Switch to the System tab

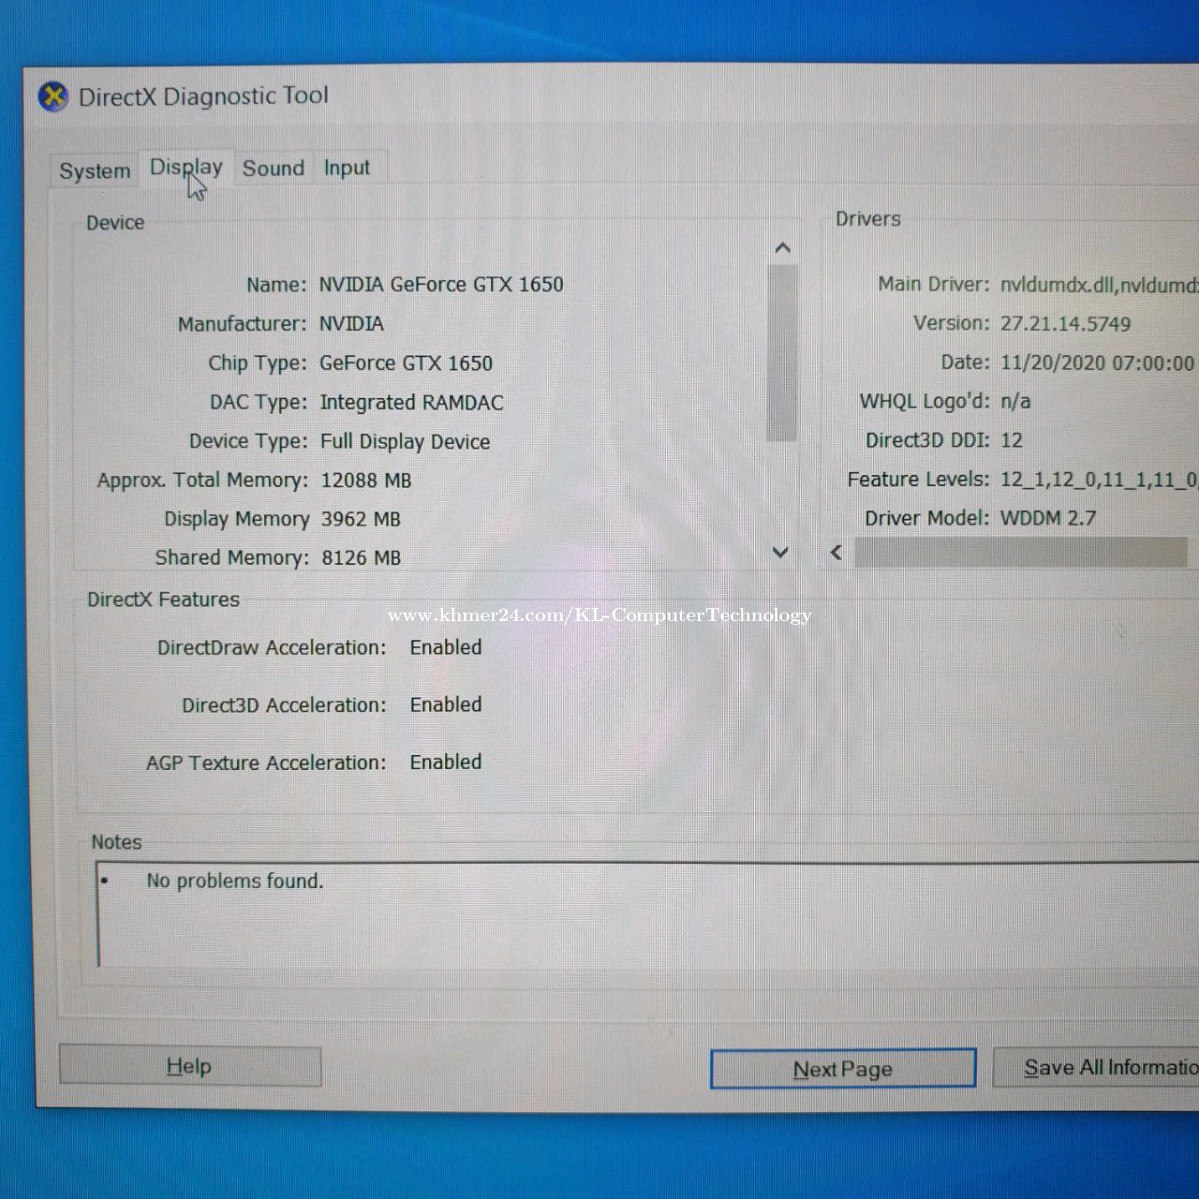[95, 171]
